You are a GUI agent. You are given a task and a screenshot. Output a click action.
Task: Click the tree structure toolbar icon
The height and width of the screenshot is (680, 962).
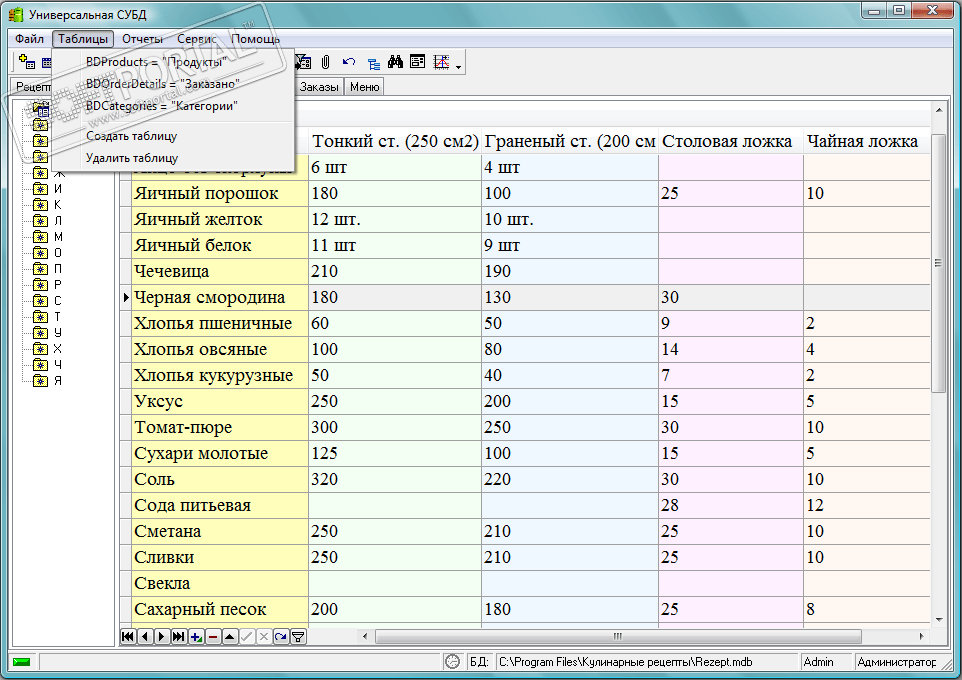click(x=373, y=63)
